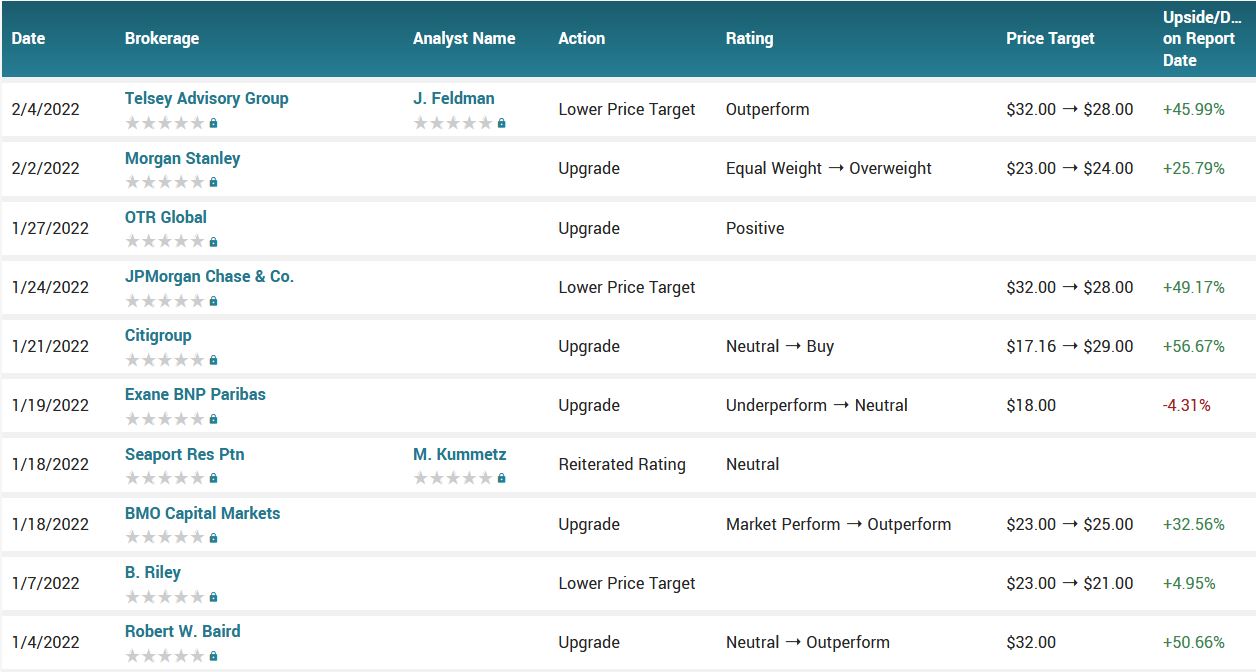This screenshot has height=672, width=1256.
Task: Select Market Perform → Outperform rating
Action: 838,524
